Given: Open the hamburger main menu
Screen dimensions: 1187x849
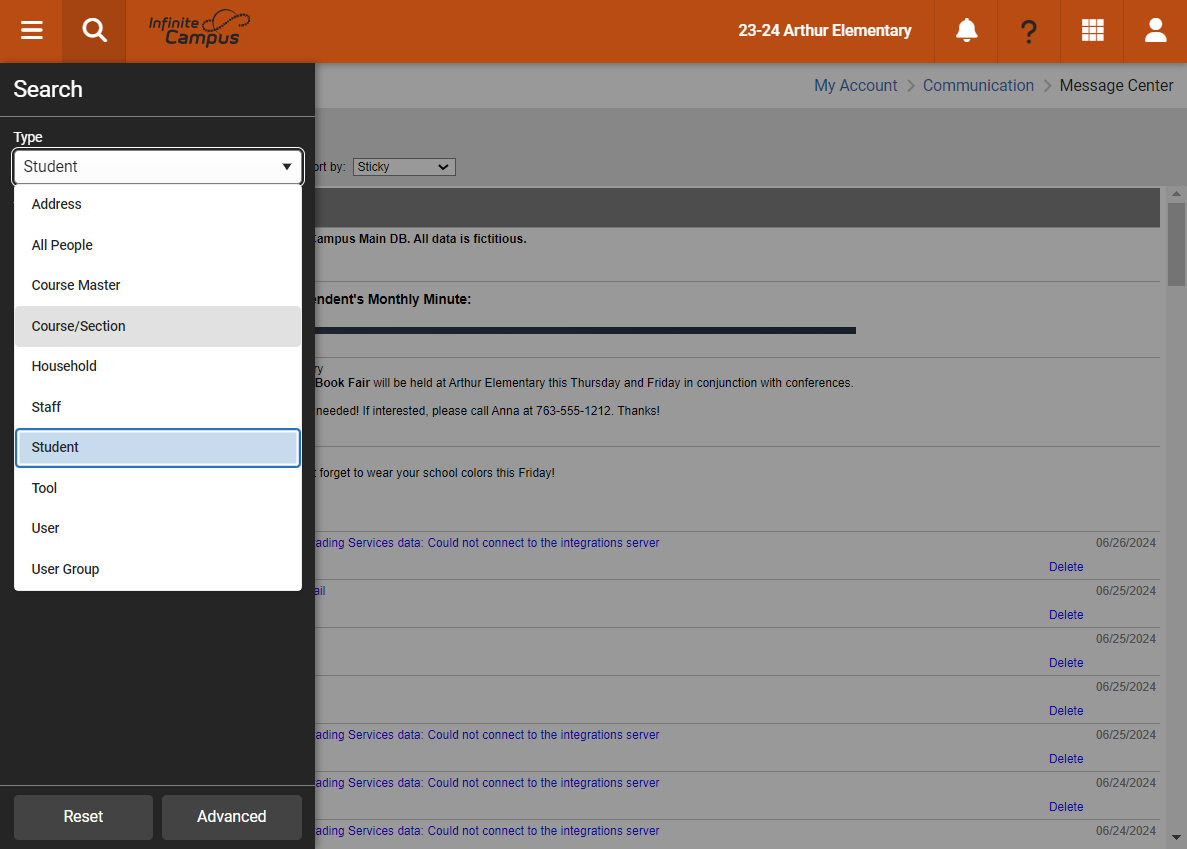Looking at the screenshot, I should (31, 31).
